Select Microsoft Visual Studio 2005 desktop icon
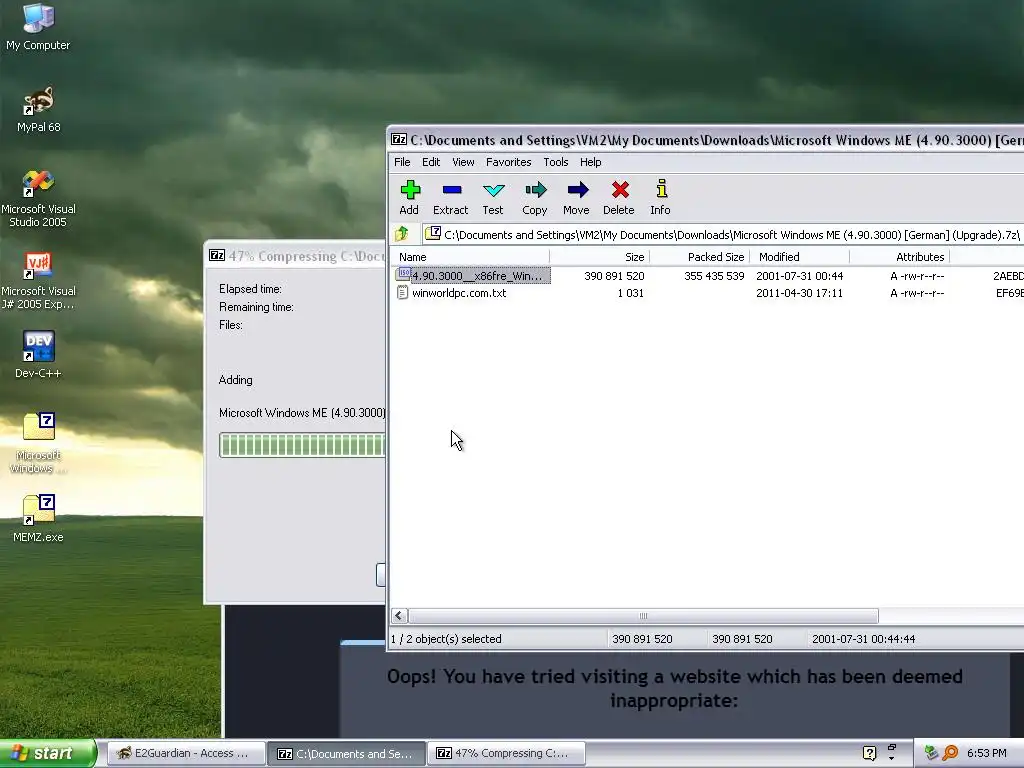1024x768 pixels. click(39, 199)
